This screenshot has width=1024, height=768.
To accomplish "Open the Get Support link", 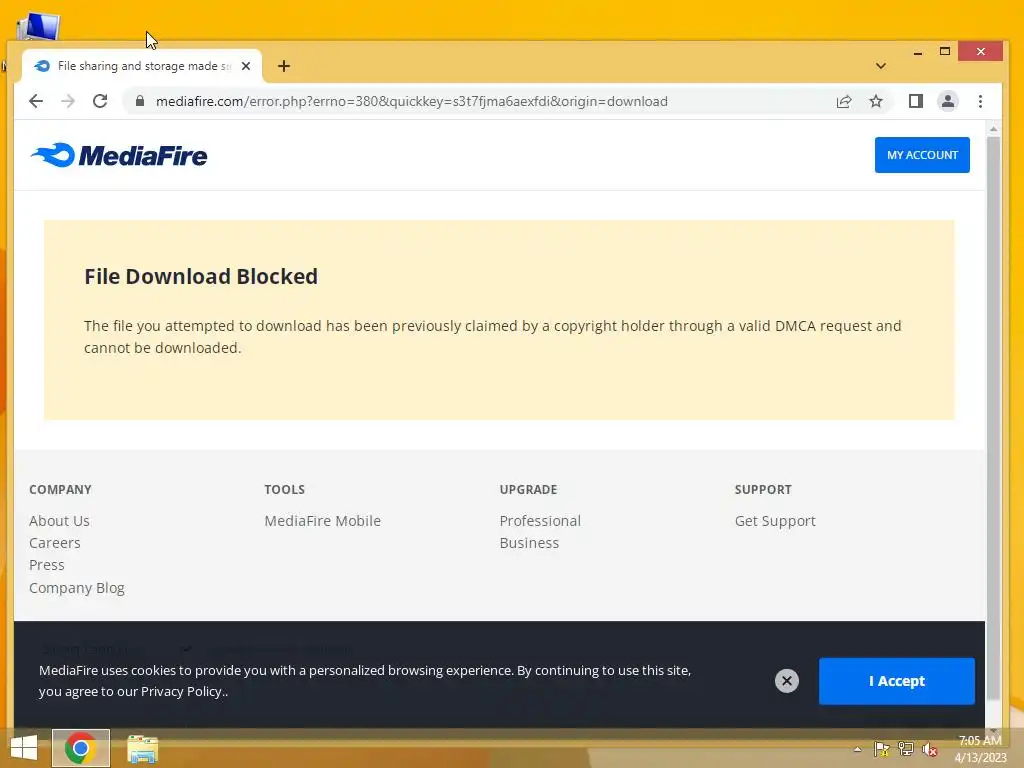I will coord(775,521).
